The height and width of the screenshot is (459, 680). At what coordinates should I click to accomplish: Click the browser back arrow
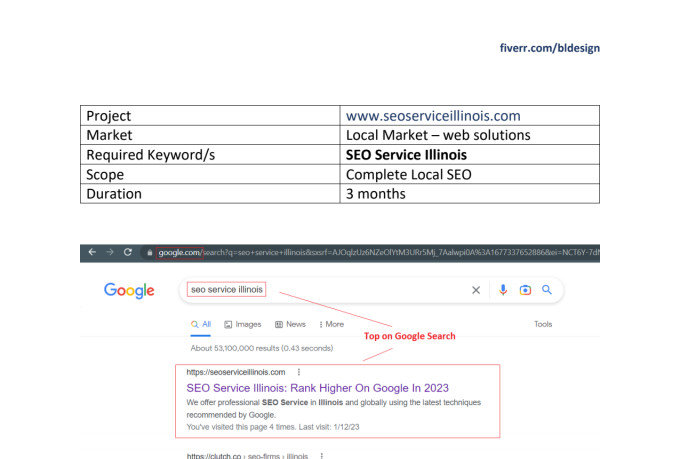coord(92,252)
